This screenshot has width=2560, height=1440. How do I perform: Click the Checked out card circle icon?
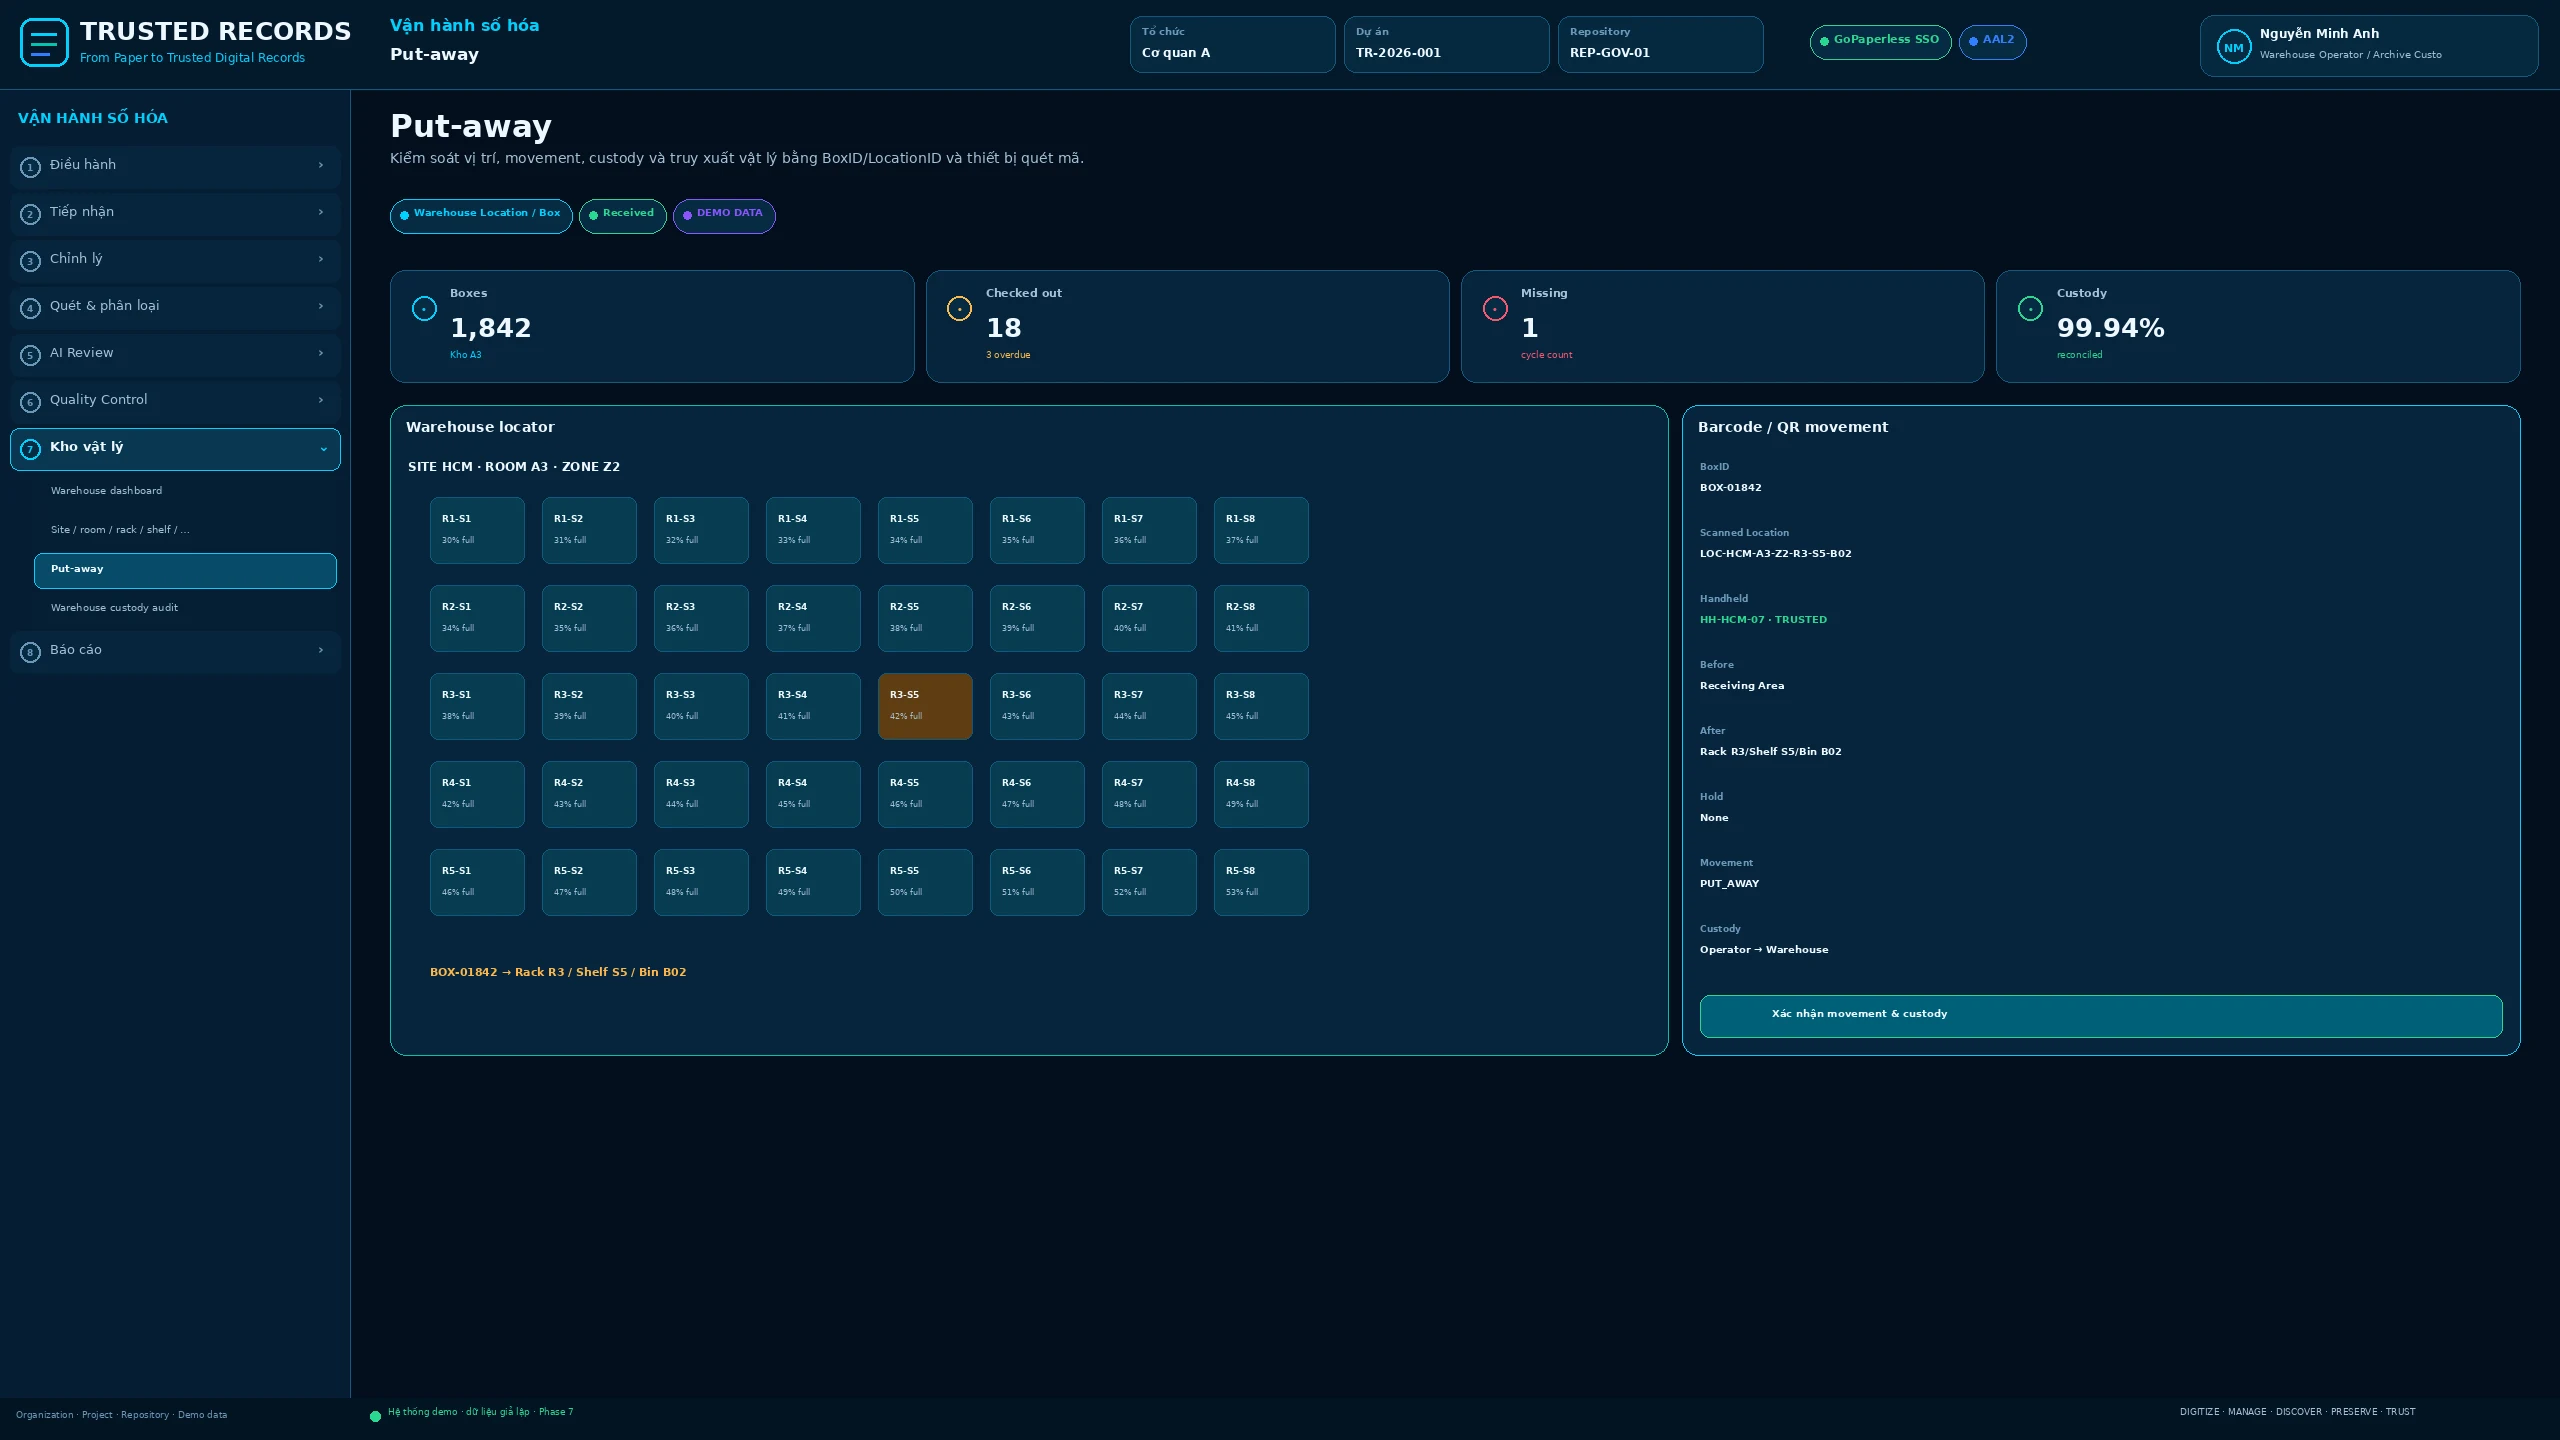[x=959, y=308]
